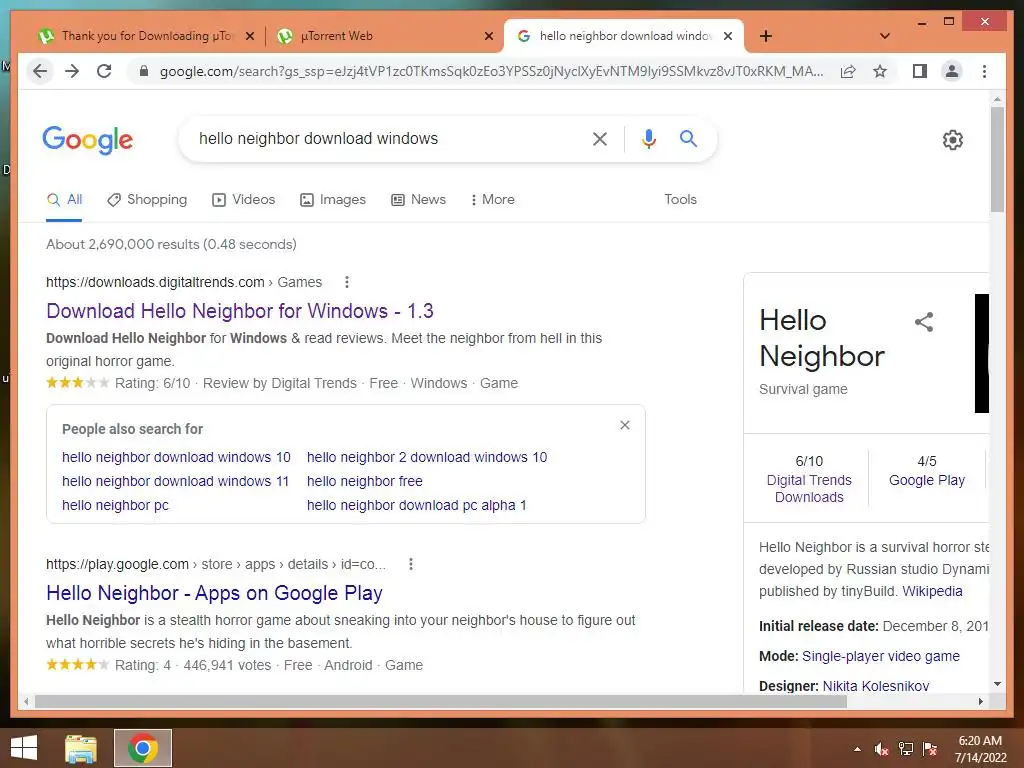Search hello neighbor download windows 10
1024x768 pixels.
[176, 457]
